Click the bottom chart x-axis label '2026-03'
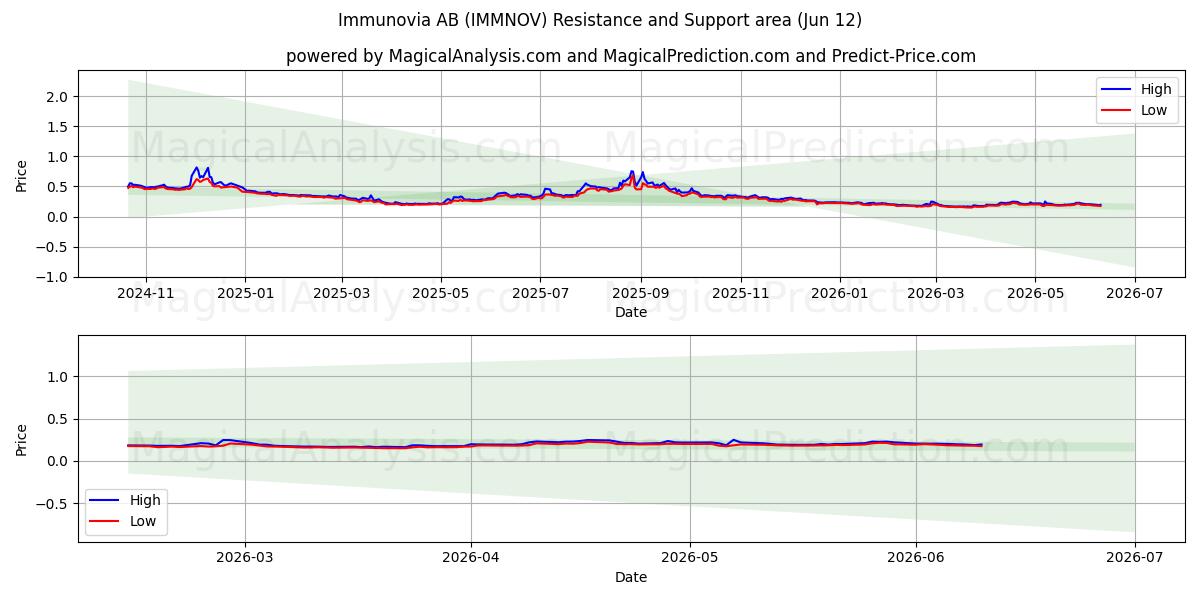 click(x=245, y=558)
